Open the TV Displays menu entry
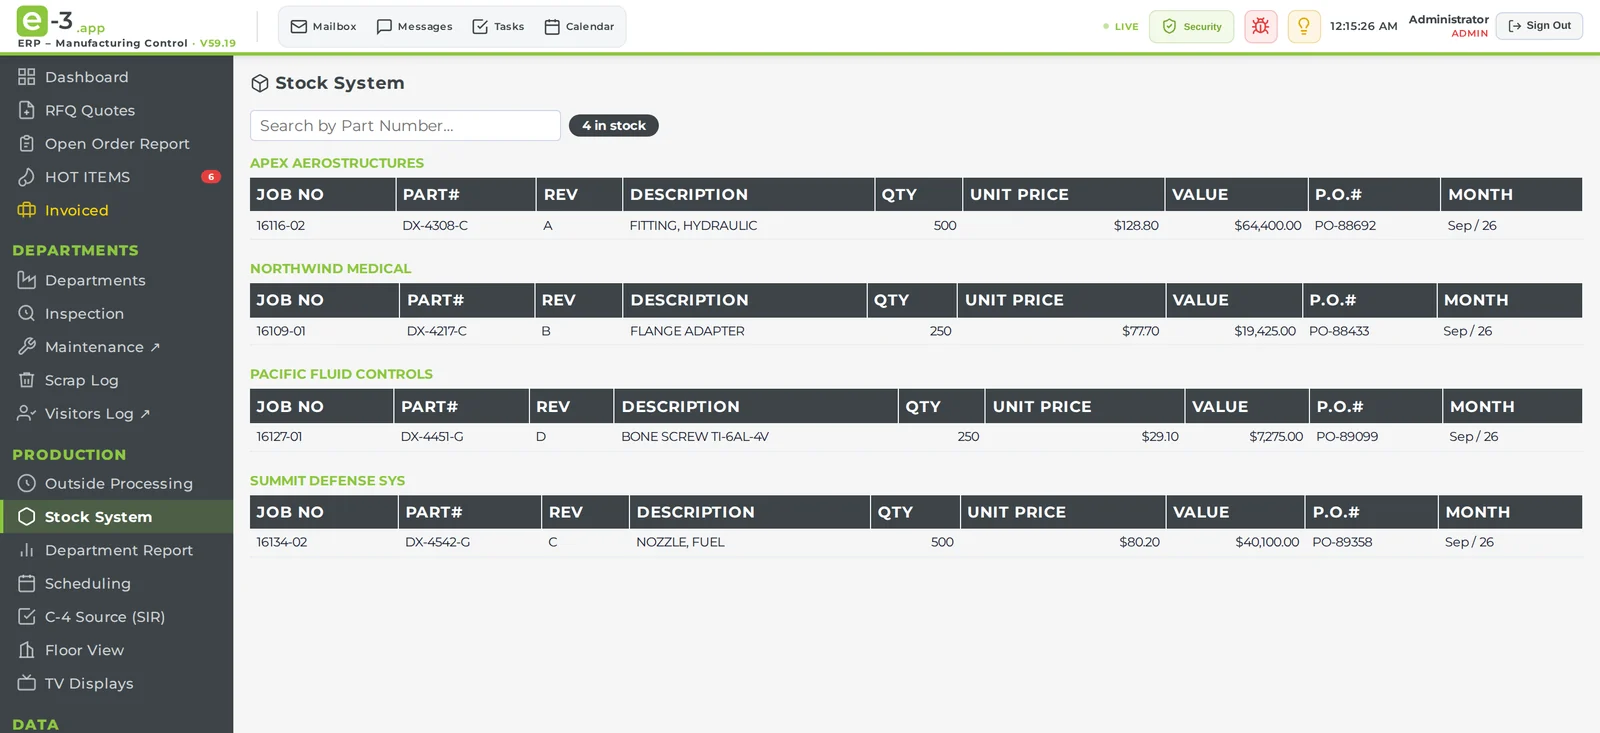Screen dimensions: 1600x733 [x=116, y=683]
